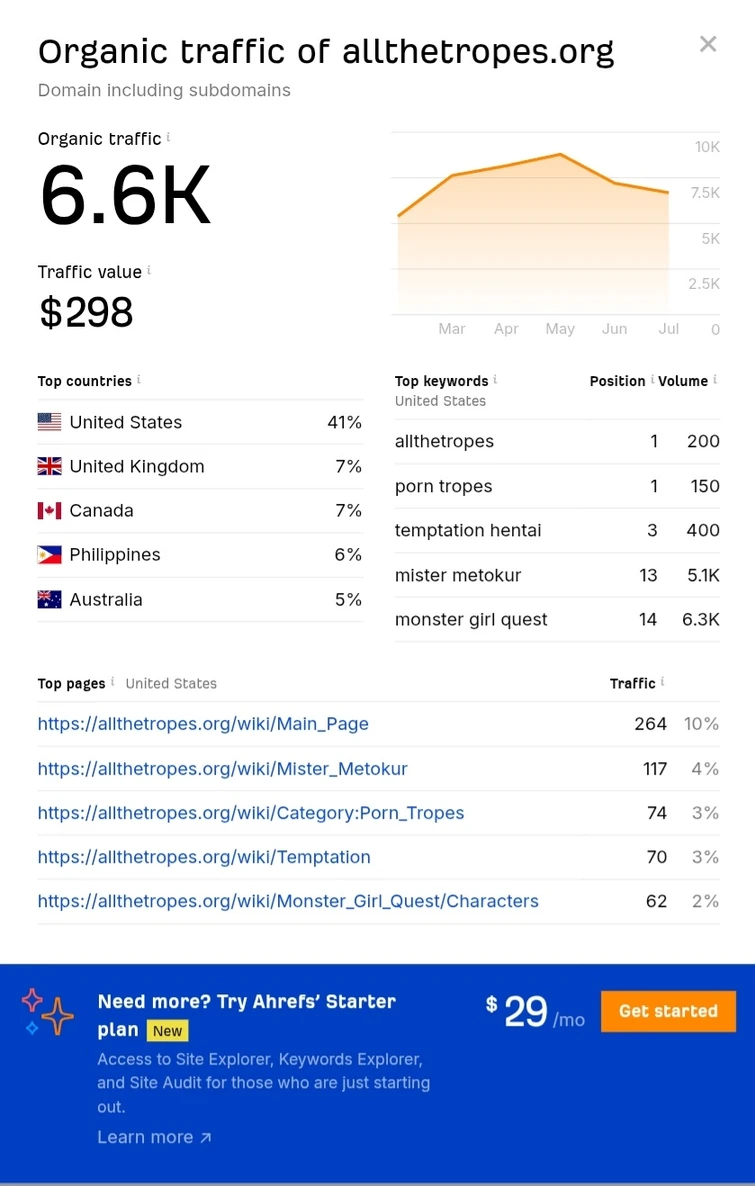
Task: Click the info icon next to Top keywords
Action: tap(495, 379)
